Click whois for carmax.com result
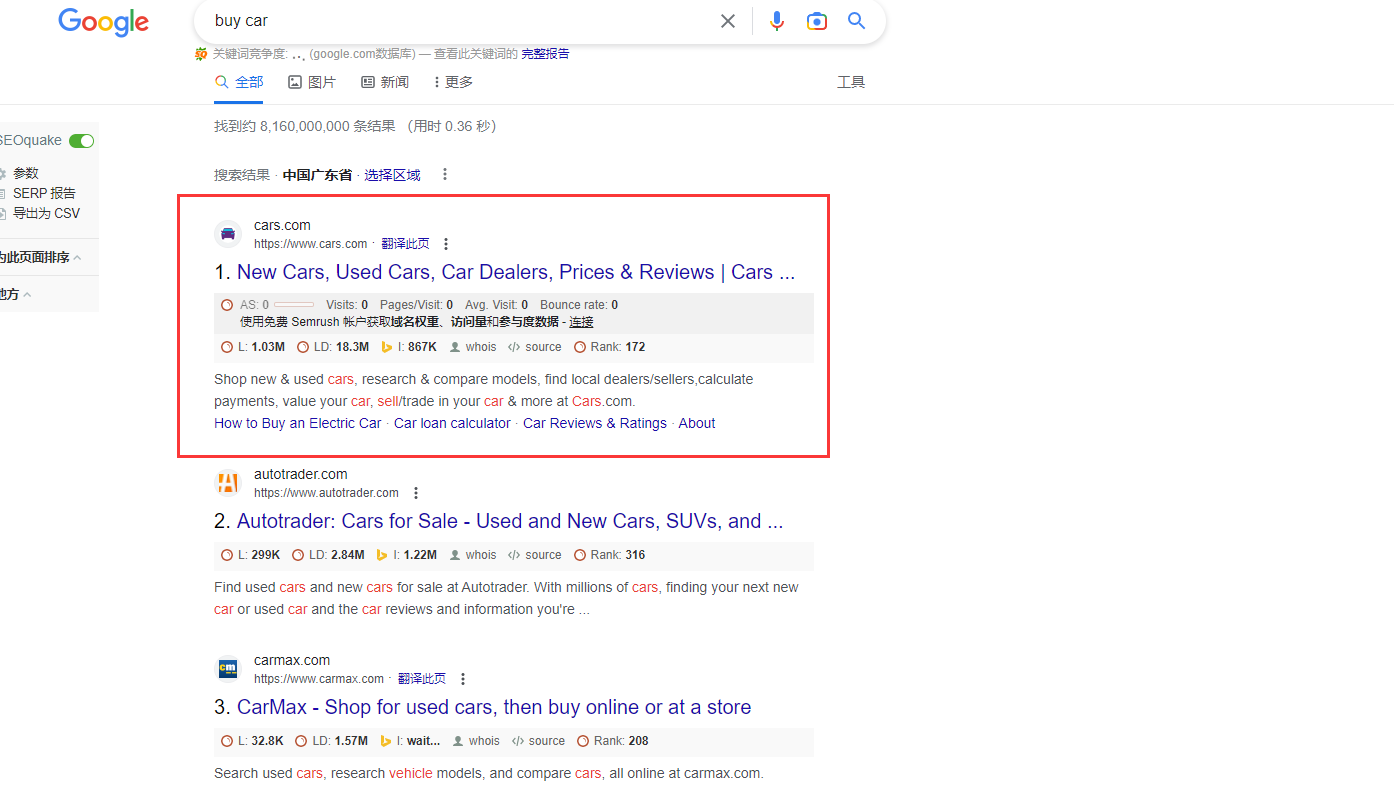This screenshot has height=788, width=1394. (x=476, y=741)
